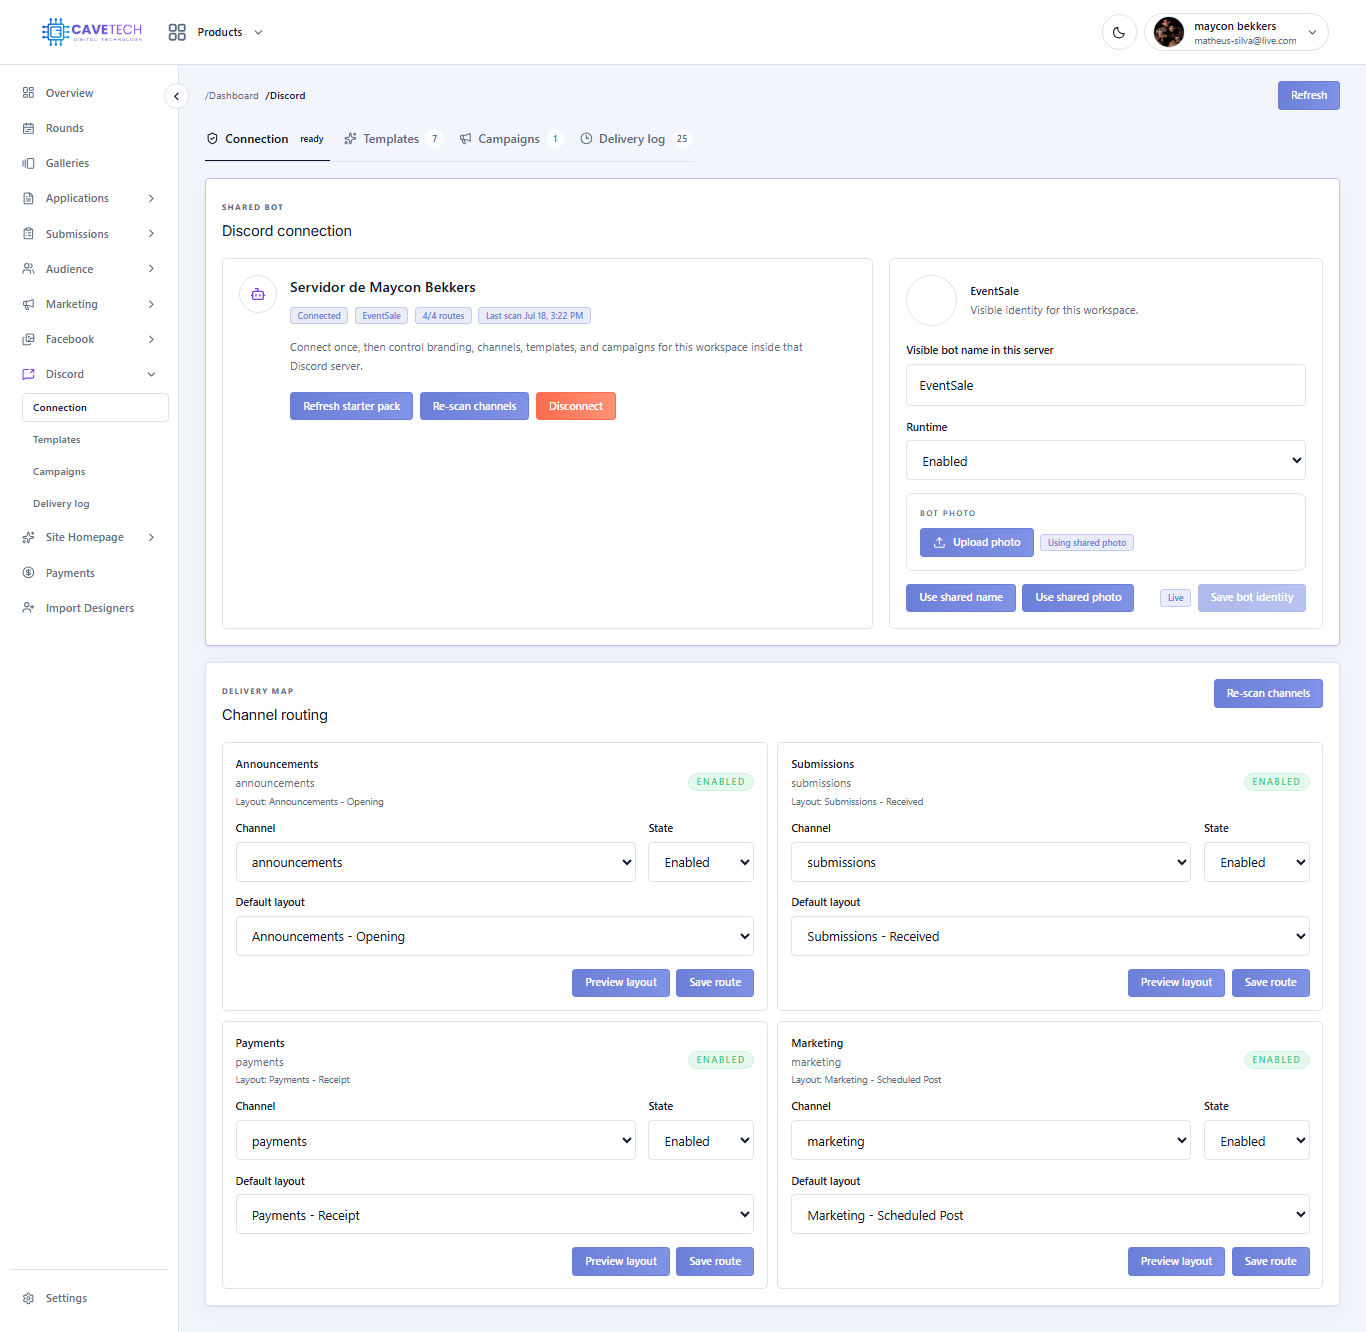Click Re-scan channels in Channel routing
The width and height of the screenshot is (1366, 1332).
pos(1268,694)
